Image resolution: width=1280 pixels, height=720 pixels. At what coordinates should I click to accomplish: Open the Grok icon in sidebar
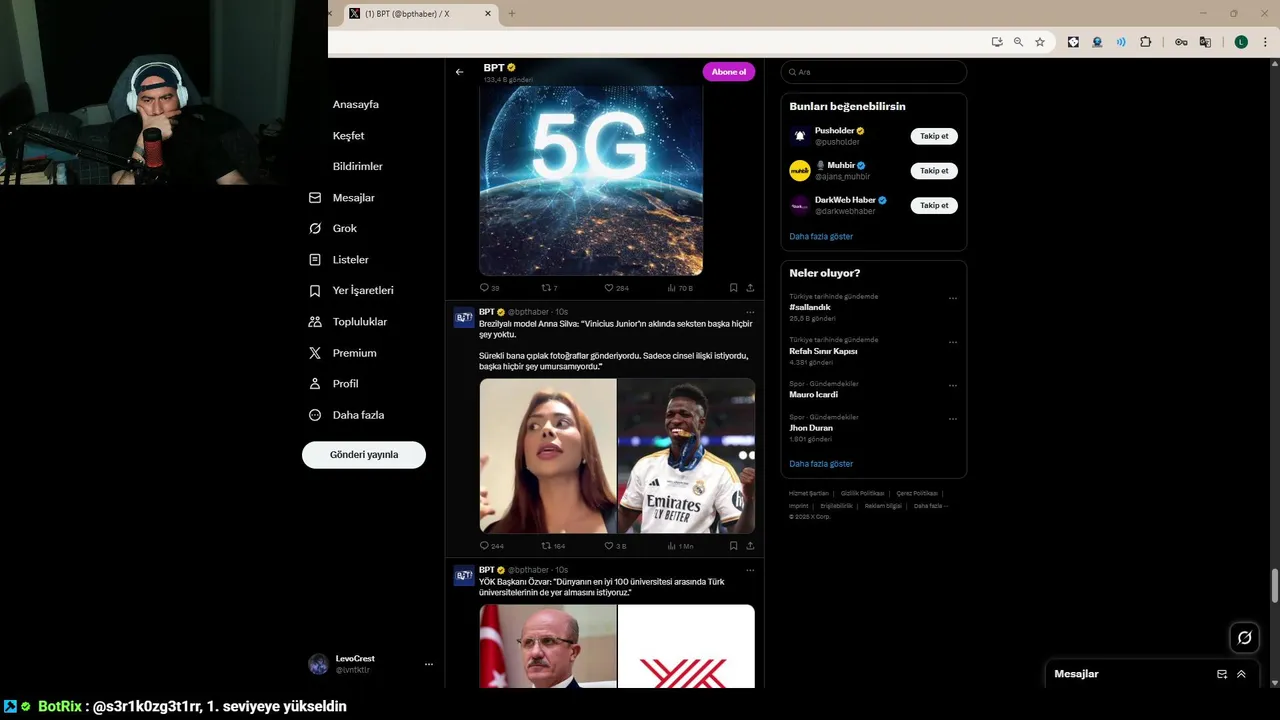(315, 229)
